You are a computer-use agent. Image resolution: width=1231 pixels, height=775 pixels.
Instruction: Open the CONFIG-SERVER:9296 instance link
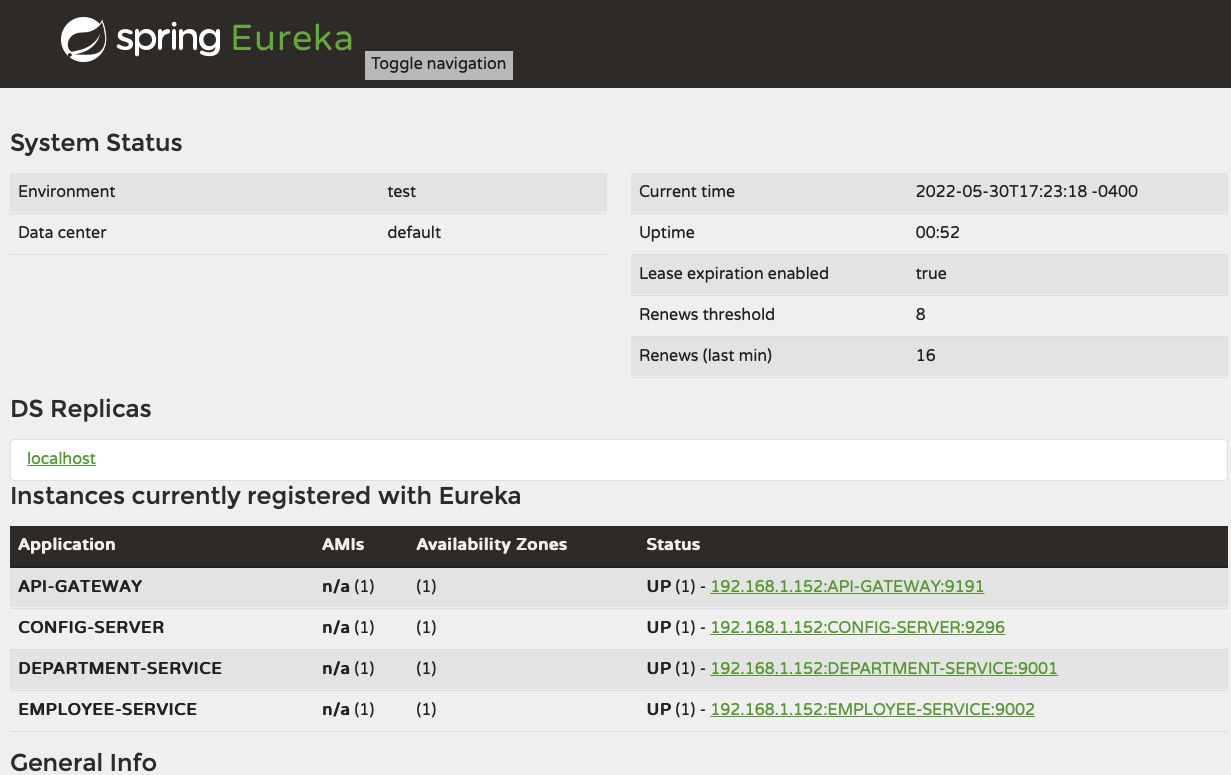tap(857, 627)
